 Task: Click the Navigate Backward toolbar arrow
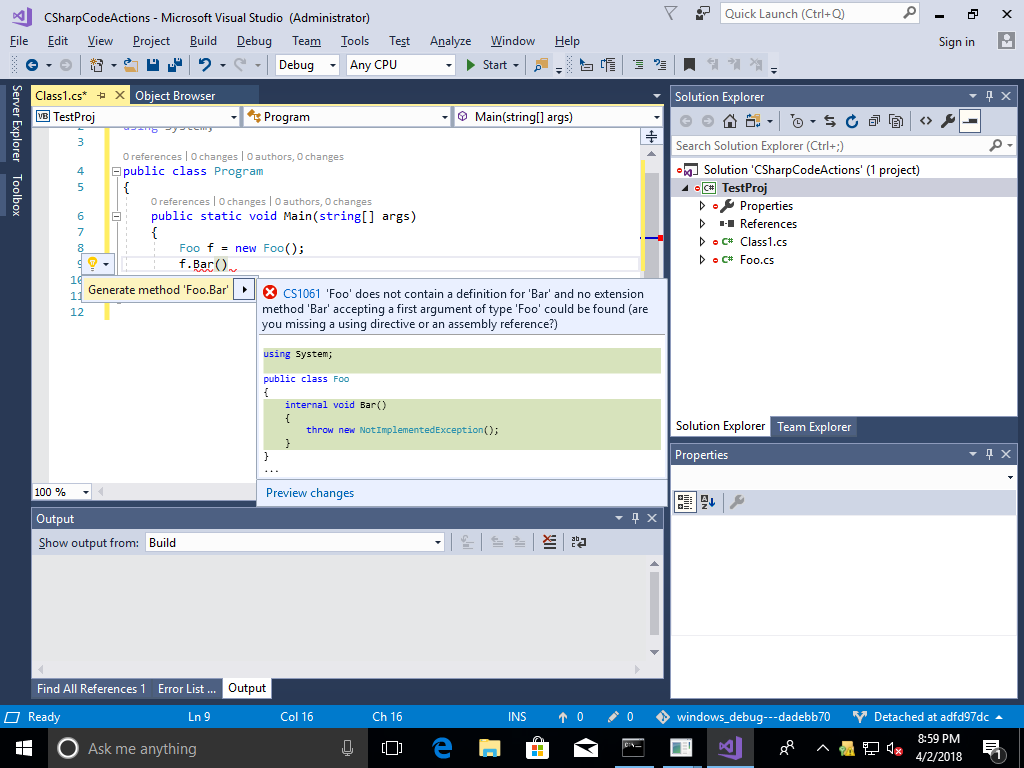[x=31, y=65]
